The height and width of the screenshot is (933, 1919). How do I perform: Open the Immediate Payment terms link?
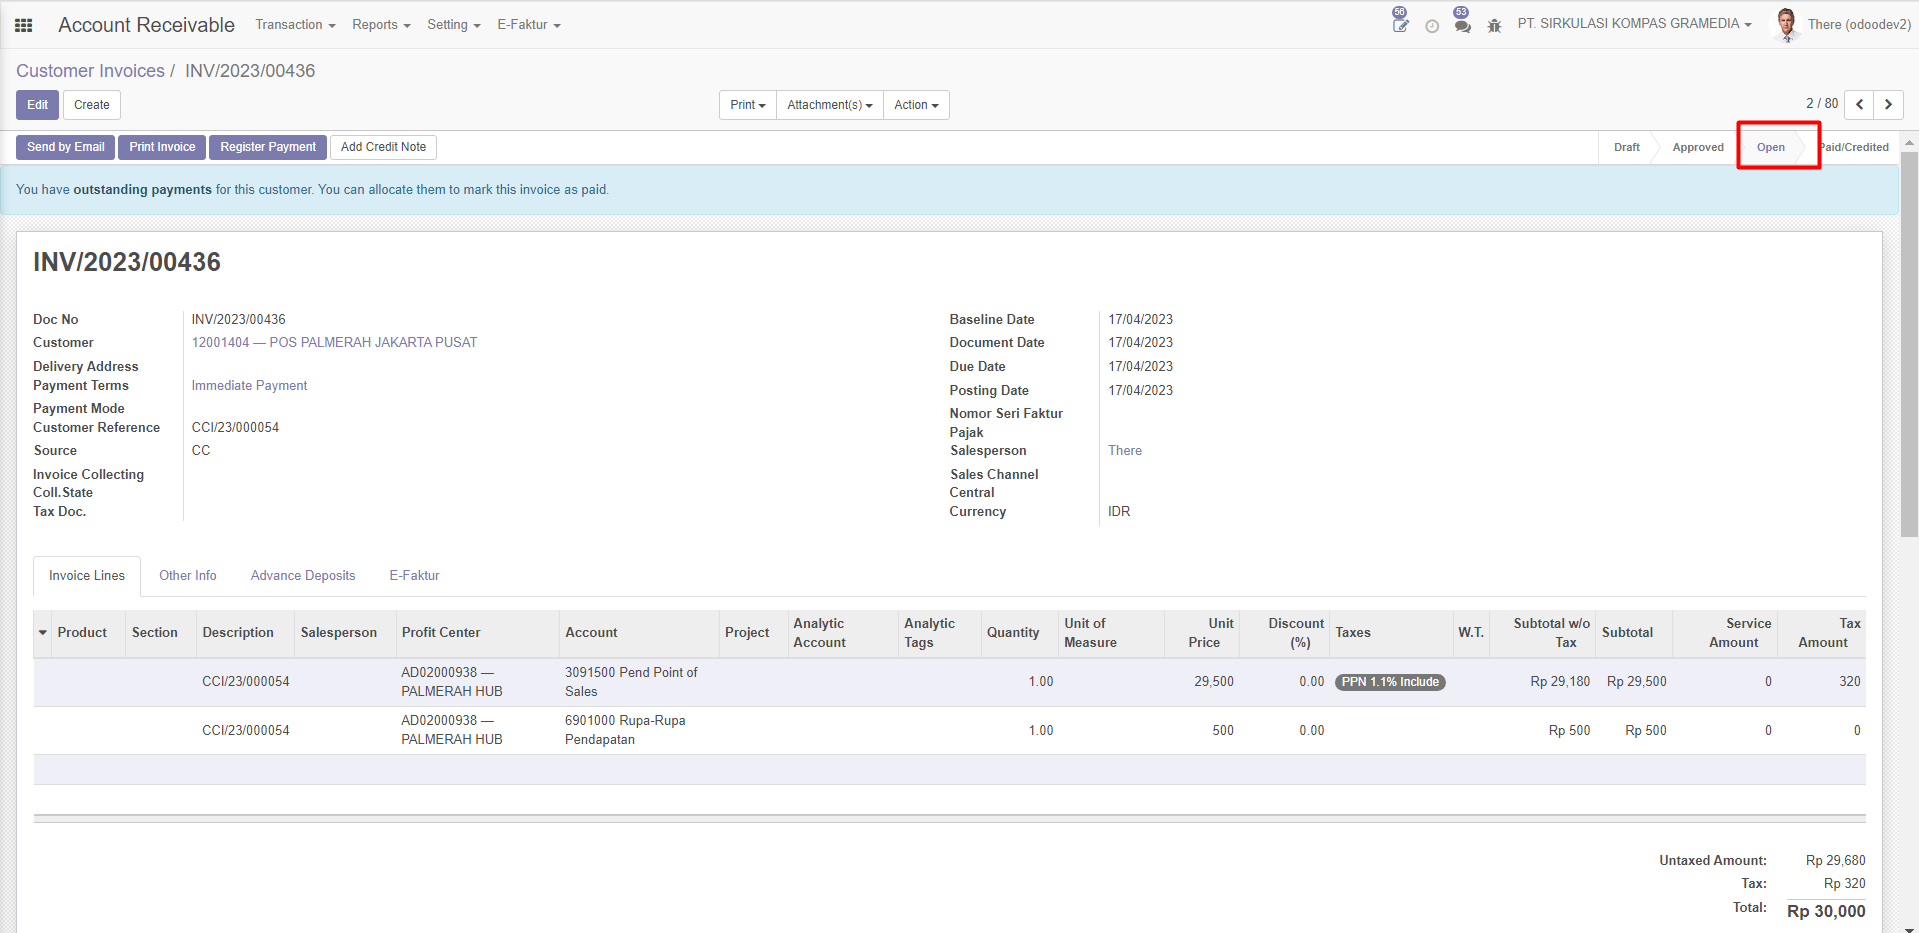pos(249,386)
